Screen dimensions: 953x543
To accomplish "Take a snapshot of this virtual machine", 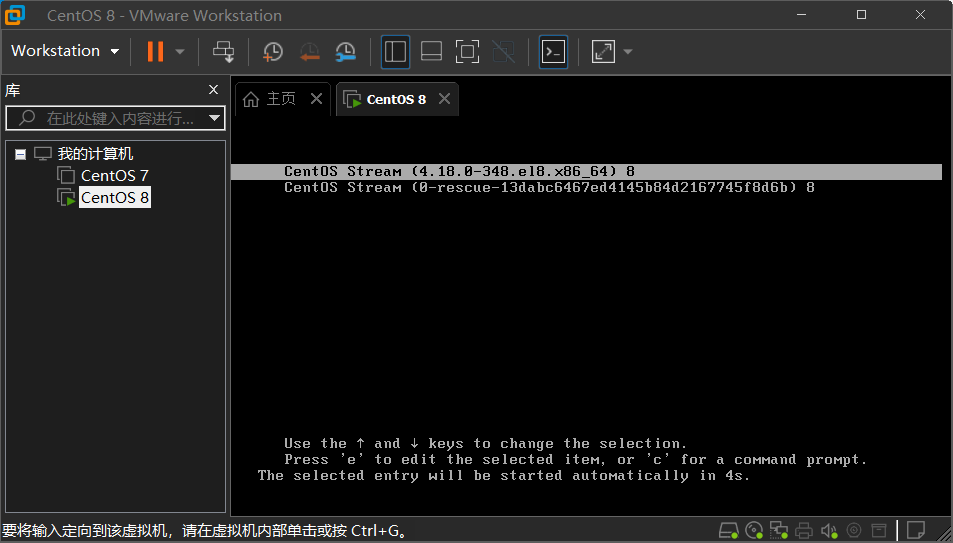I will click(x=273, y=52).
